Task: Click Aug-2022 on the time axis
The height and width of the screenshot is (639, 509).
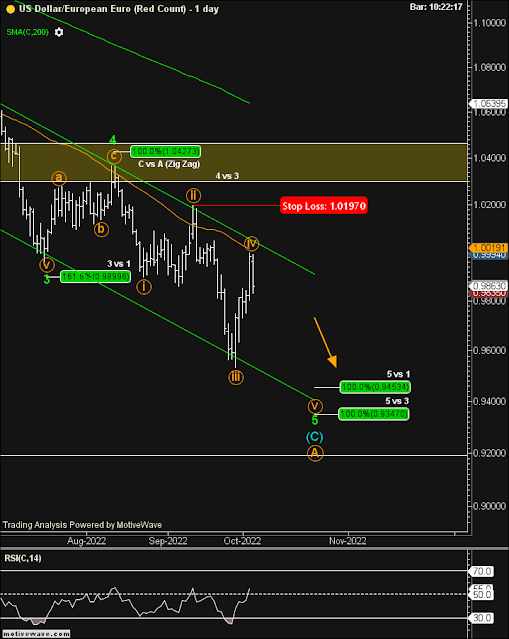Action: click(x=86, y=541)
